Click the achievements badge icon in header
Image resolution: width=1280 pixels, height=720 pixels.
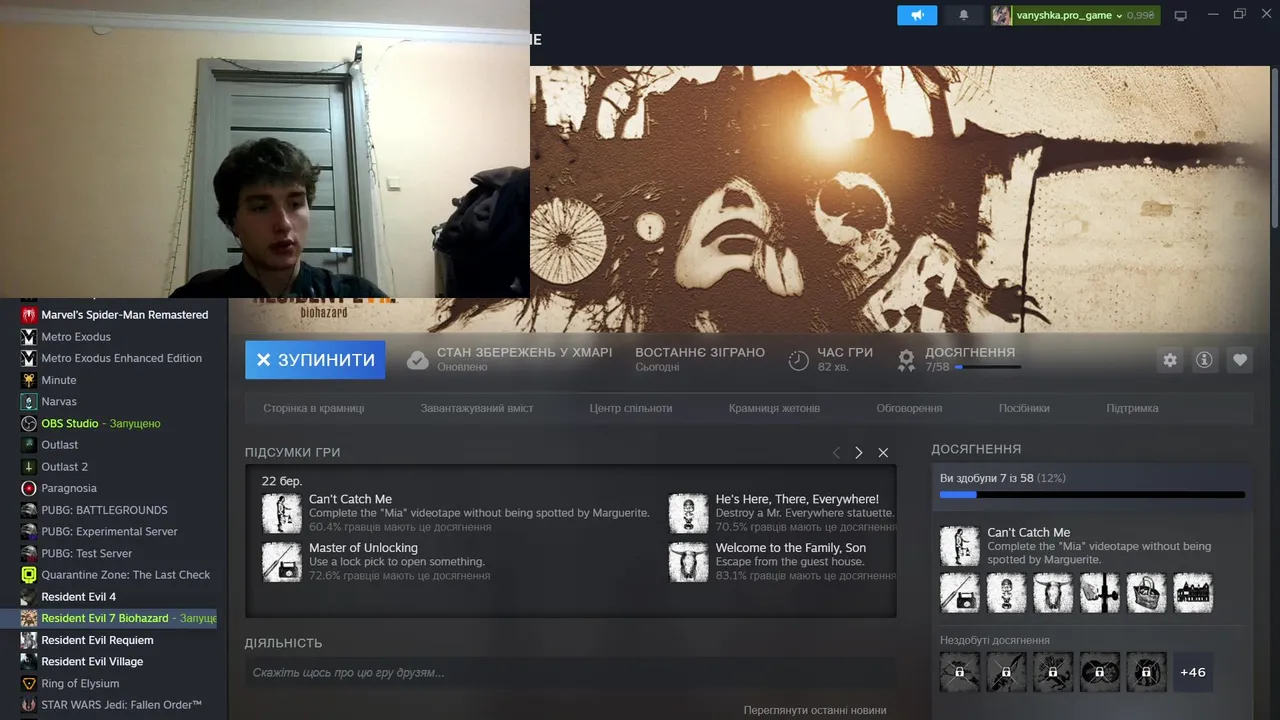[906, 360]
